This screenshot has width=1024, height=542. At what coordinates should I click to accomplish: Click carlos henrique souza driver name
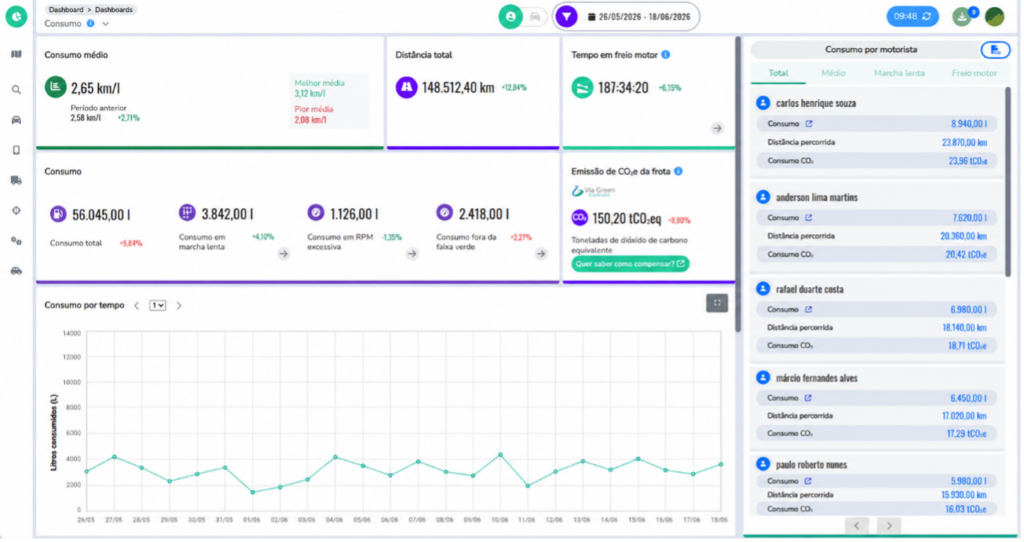pyautogui.click(x=816, y=103)
